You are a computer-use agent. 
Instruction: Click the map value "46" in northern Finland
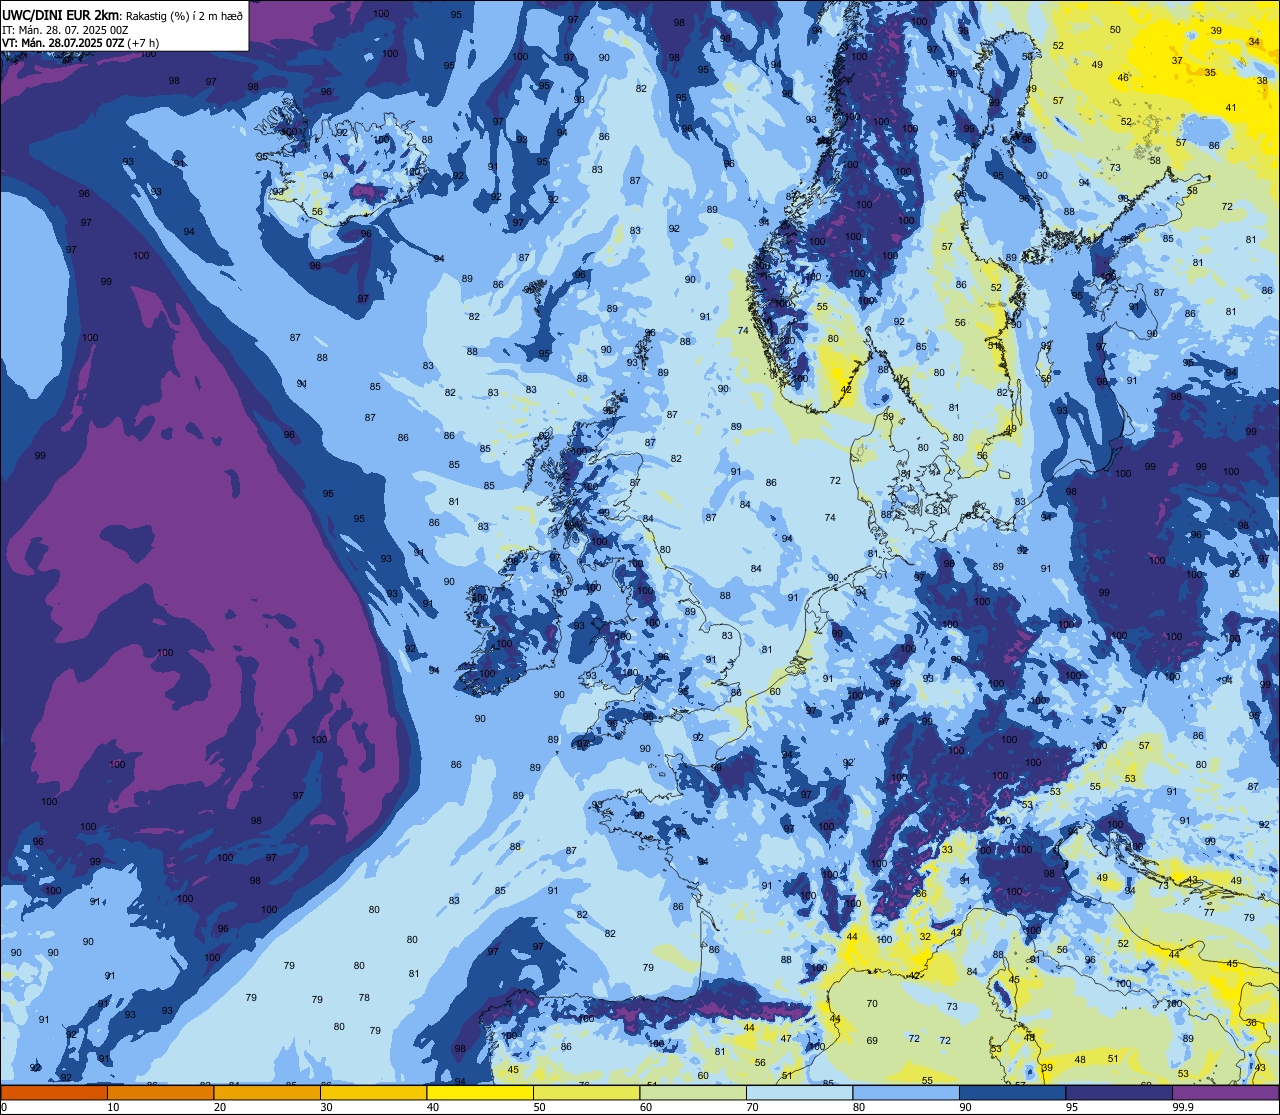click(x=1123, y=77)
